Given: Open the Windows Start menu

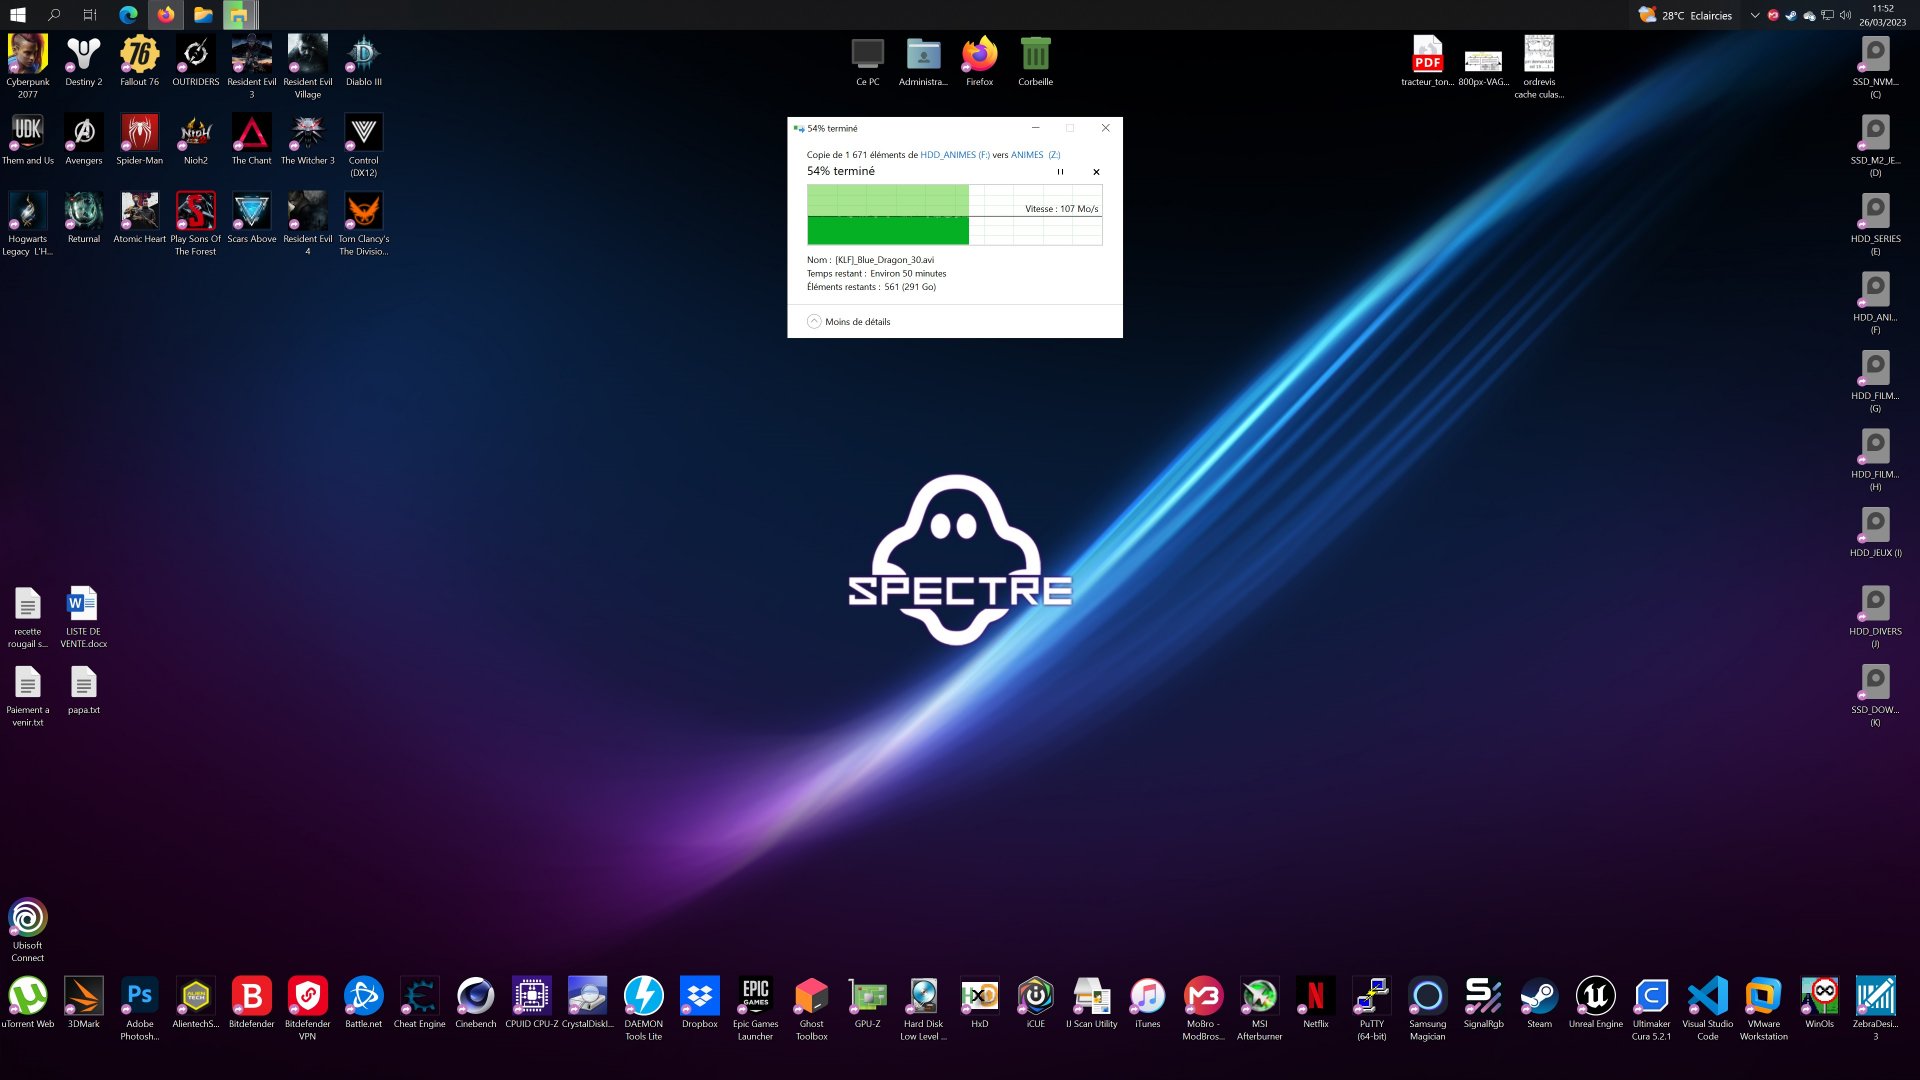Looking at the screenshot, I should coord(17,15).
